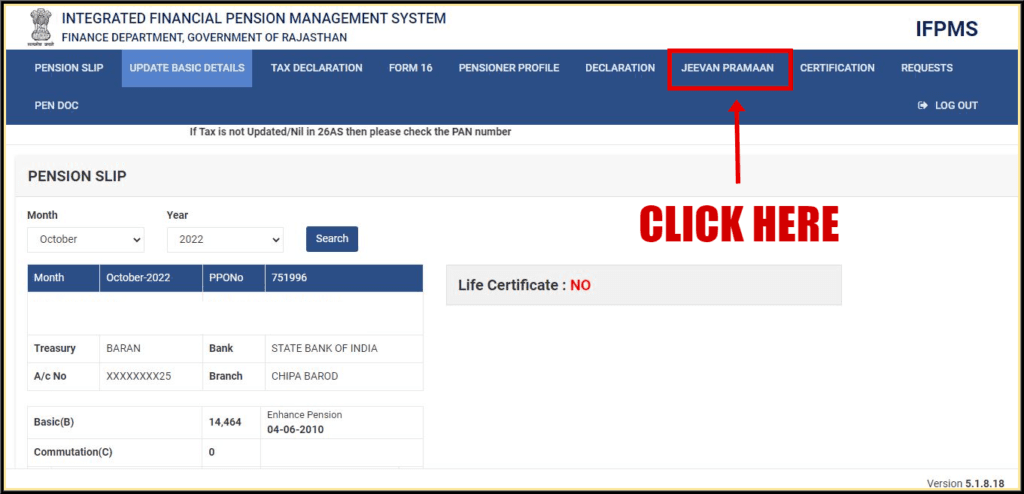Click the IFPMS title text
The height and width of the screenshot is (494, 1024).
(946, 29)
